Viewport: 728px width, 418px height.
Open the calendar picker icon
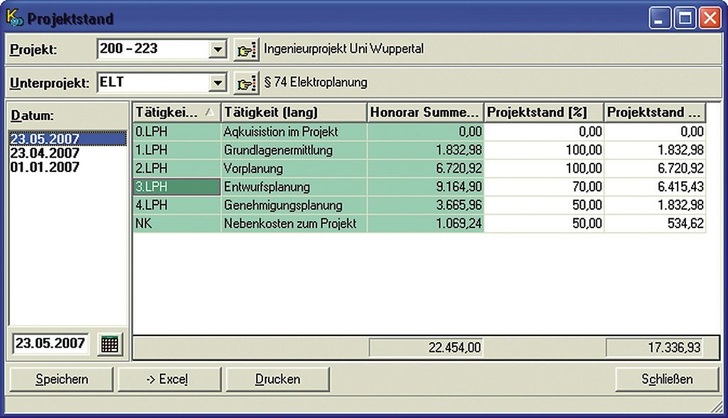tap(110, 344)
